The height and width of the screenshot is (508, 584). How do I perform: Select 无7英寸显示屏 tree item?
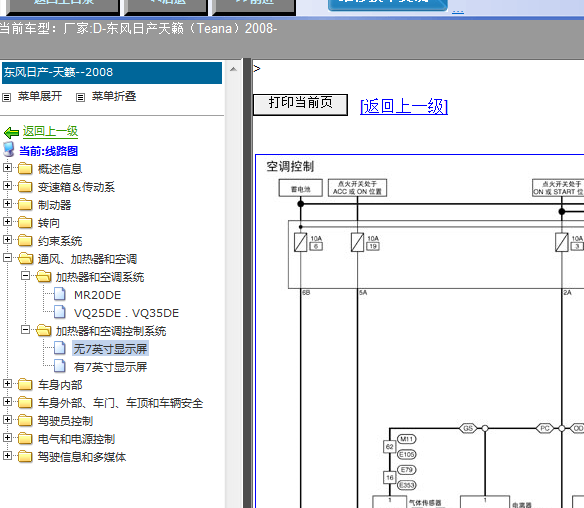(110, 349)
